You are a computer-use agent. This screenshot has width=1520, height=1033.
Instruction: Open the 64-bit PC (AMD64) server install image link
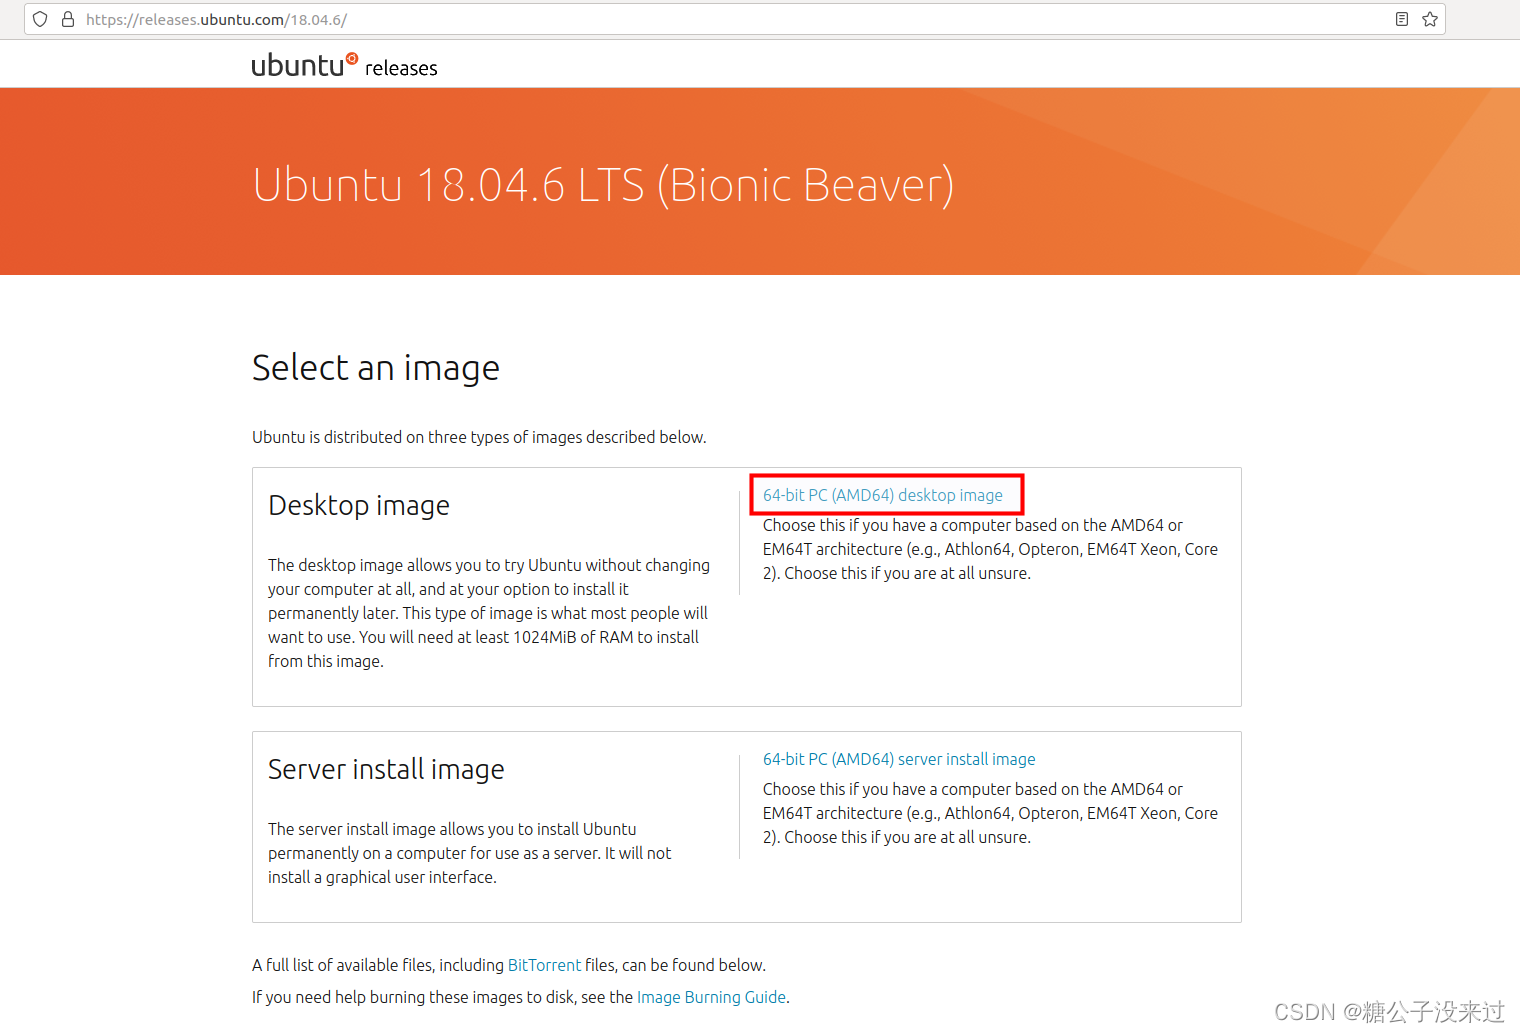tap(898, 759)
